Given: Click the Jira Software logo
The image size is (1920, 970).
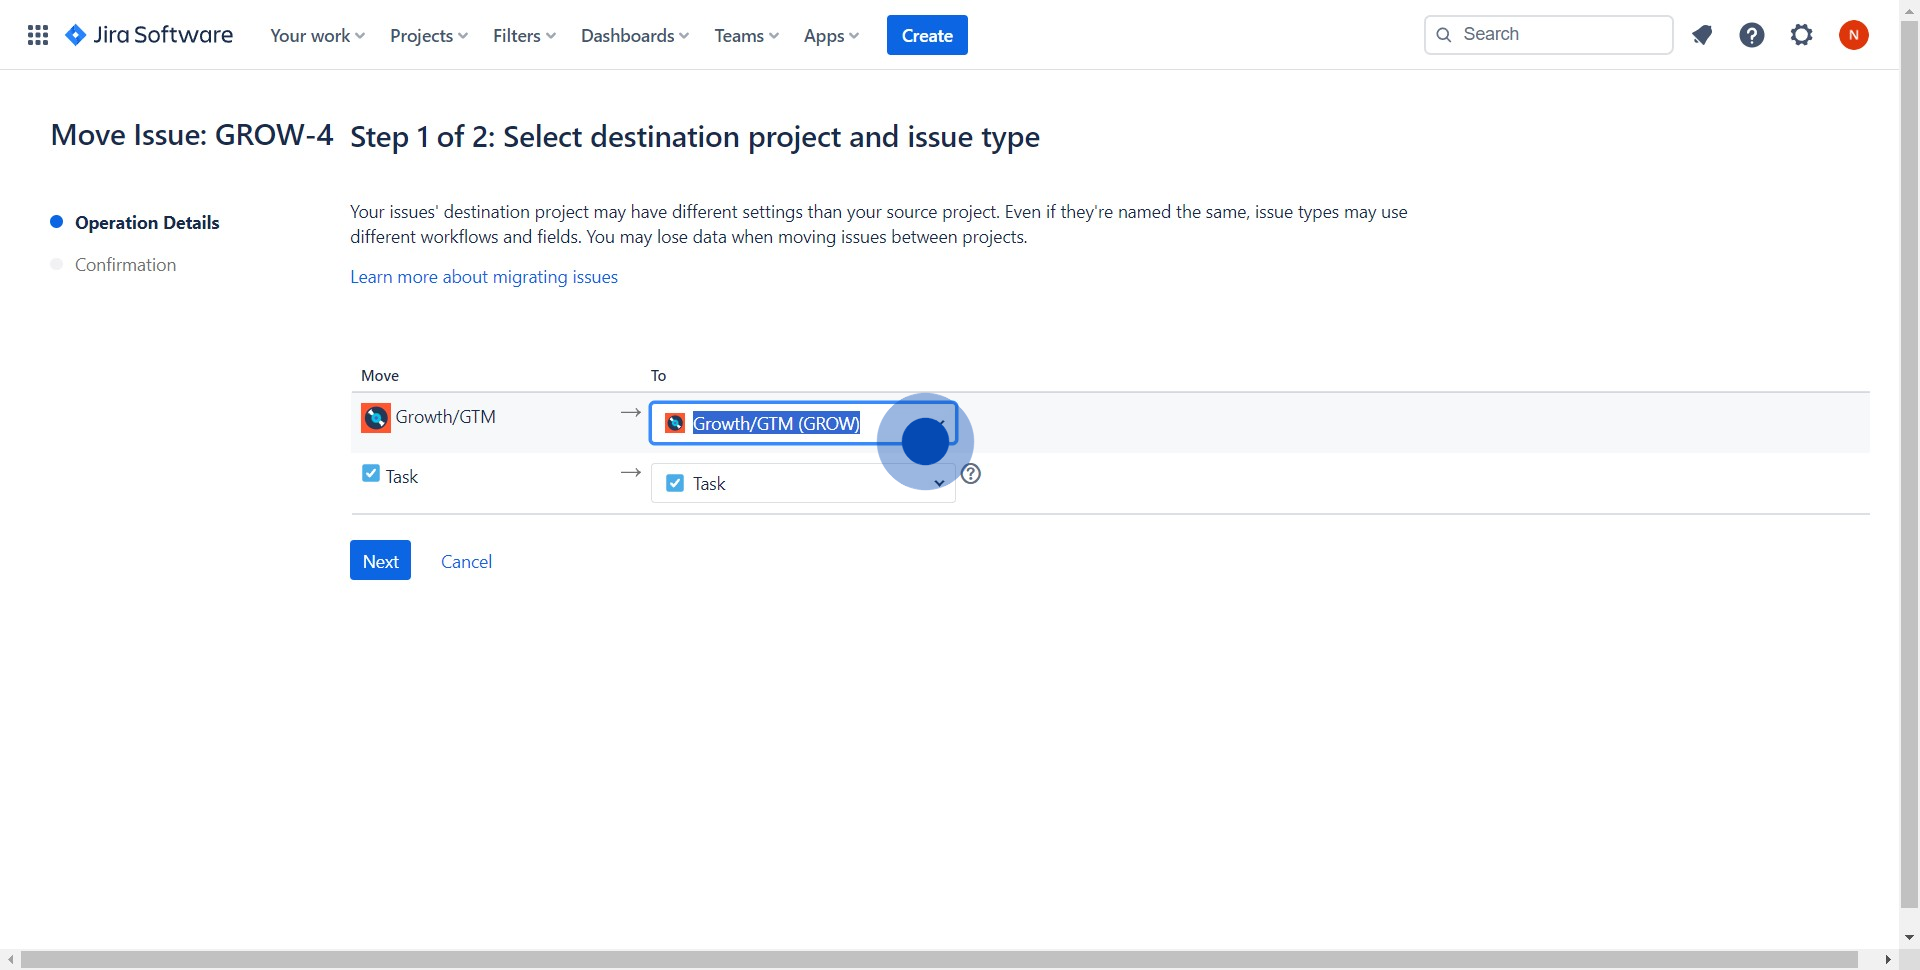Looking at the screenshot, I should pyautogui.click(x=149, y=35).
